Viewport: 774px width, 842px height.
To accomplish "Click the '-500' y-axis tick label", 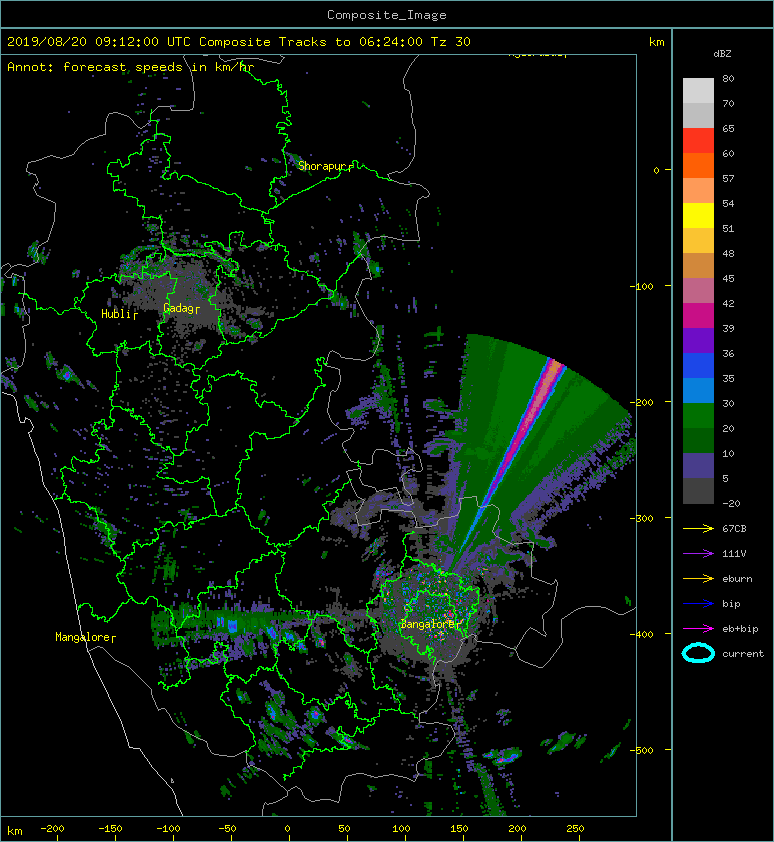I will [x=641, y=750].
